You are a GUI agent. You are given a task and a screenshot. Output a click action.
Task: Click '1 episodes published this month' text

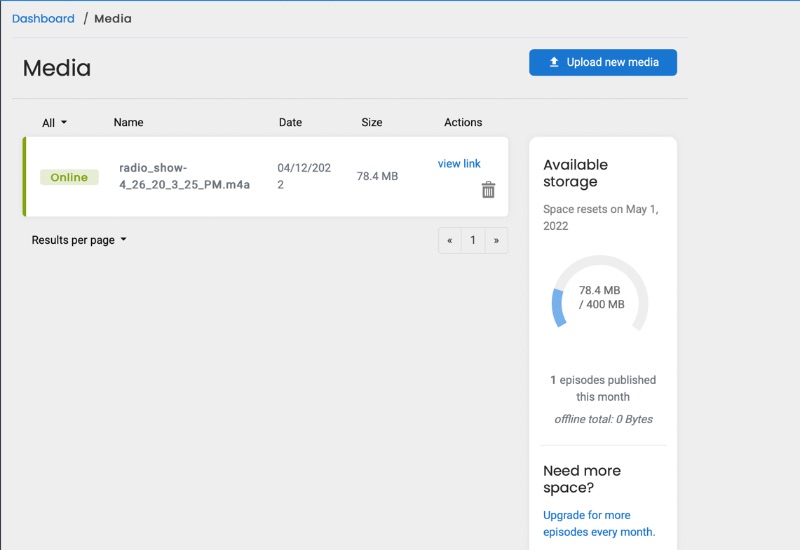(603, 388)
